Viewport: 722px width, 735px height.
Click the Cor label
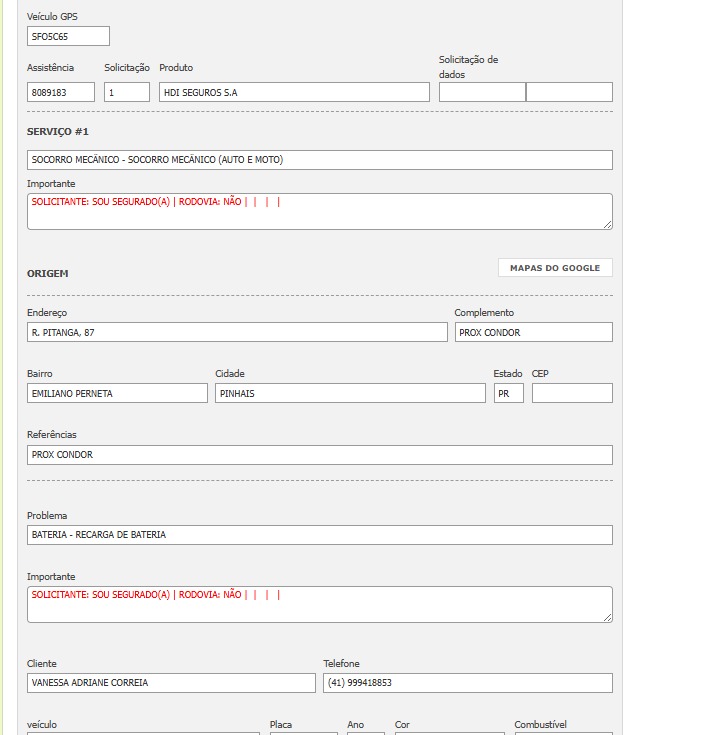tap(402, 725)
